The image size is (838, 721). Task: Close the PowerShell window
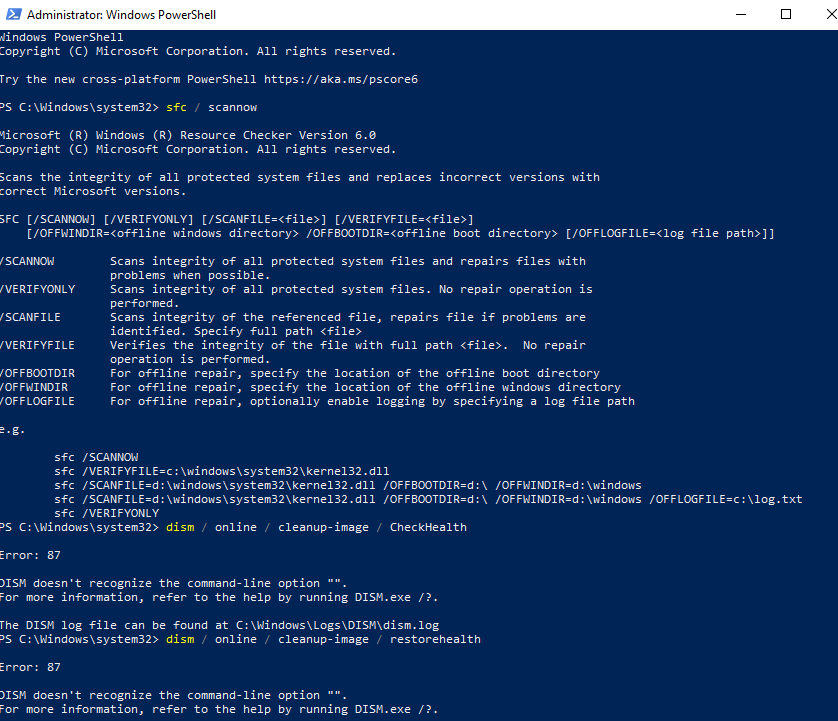point(831,14)
